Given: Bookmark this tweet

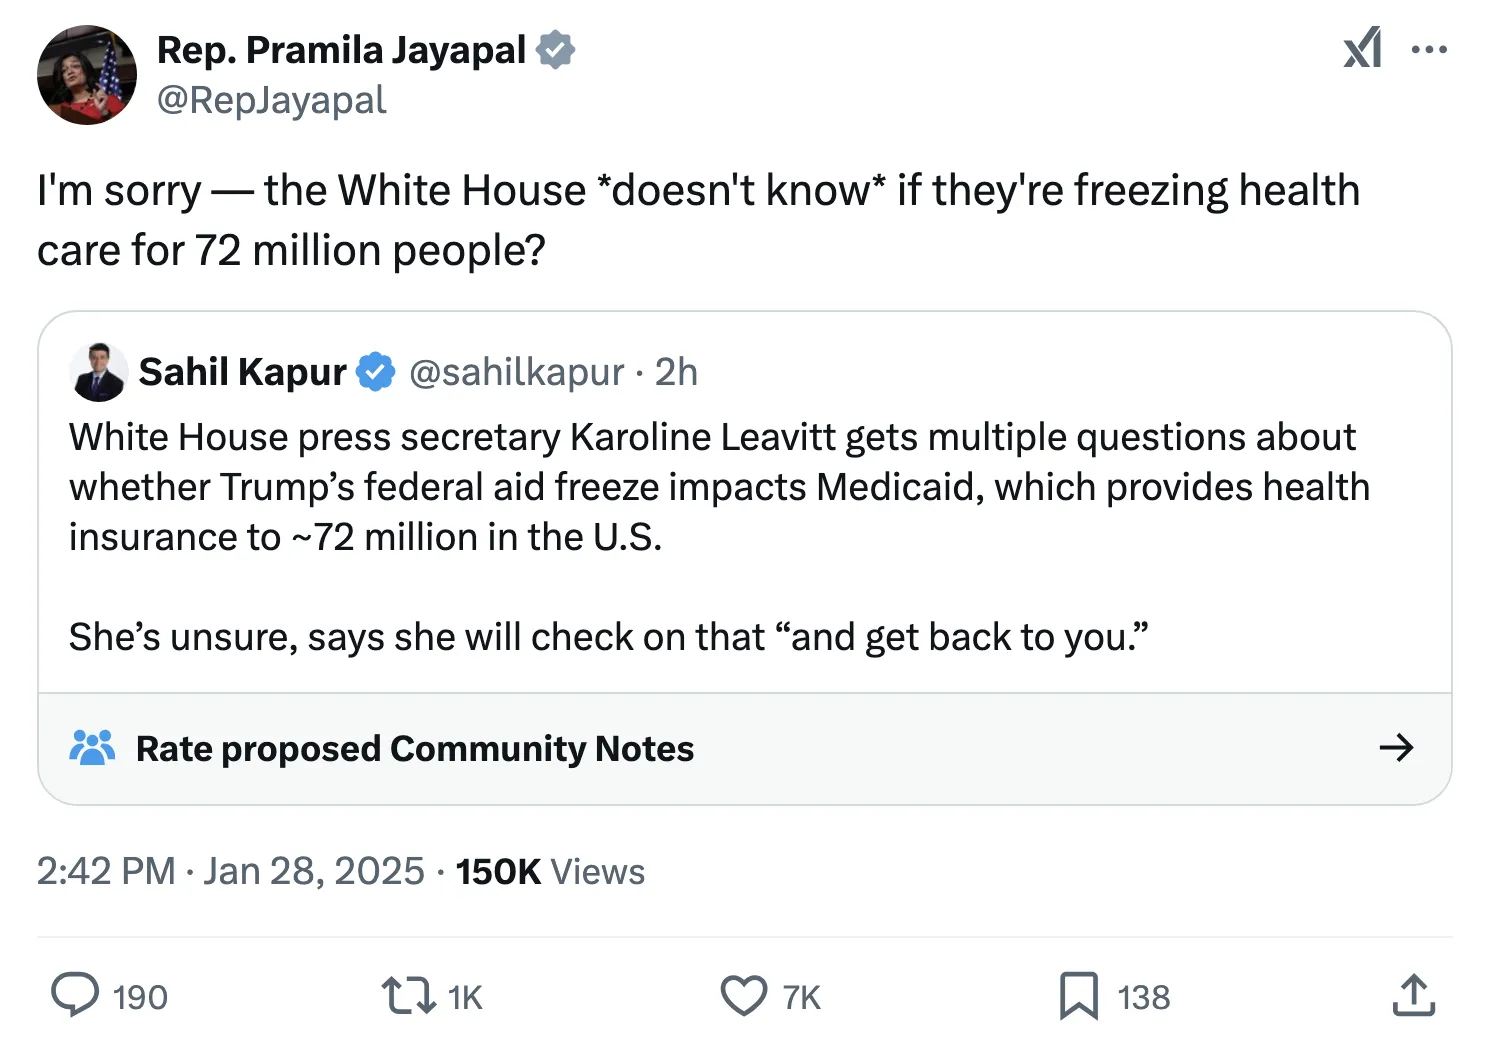Looking at the screenshot, I should pos(1078,995).
